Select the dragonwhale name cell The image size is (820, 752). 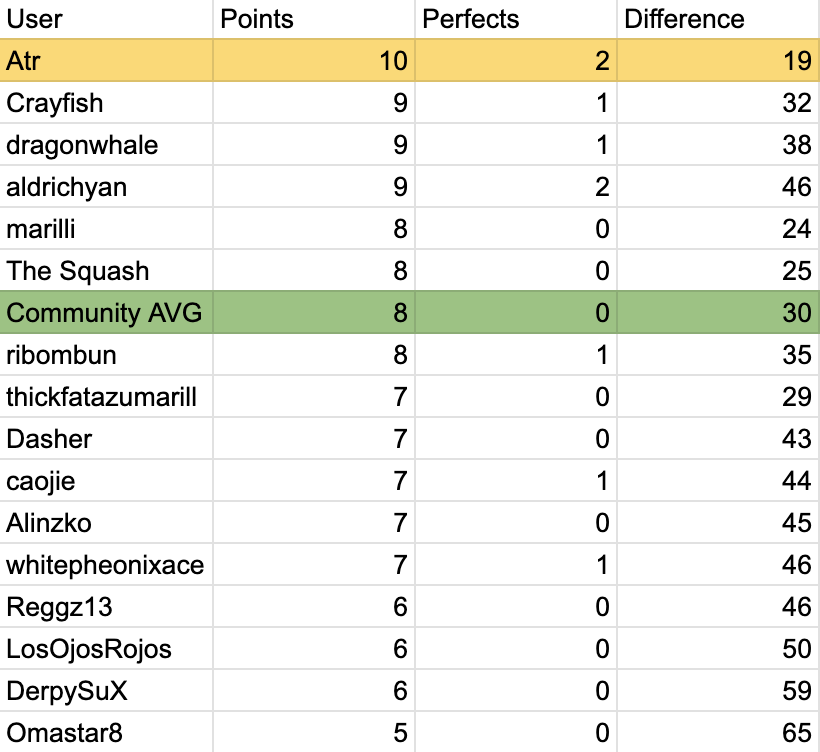(106, 145)
